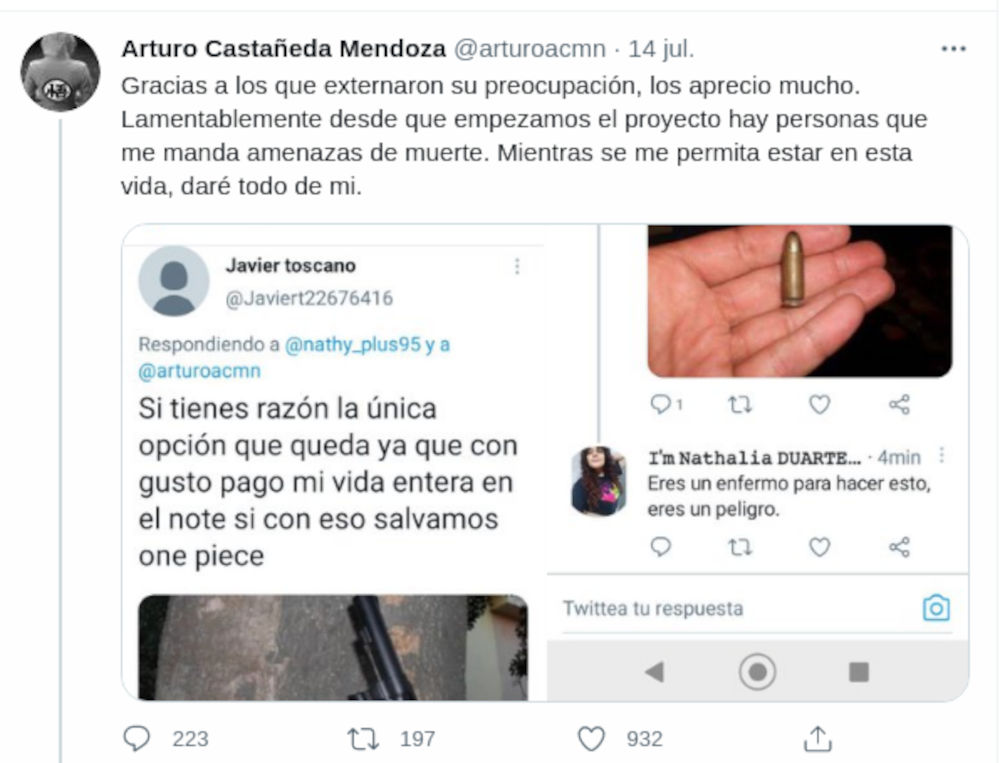Open the @arturoacmn handle in the header
The width and height of the screenshot is (1000, 763).
click(x=529, y=49)
